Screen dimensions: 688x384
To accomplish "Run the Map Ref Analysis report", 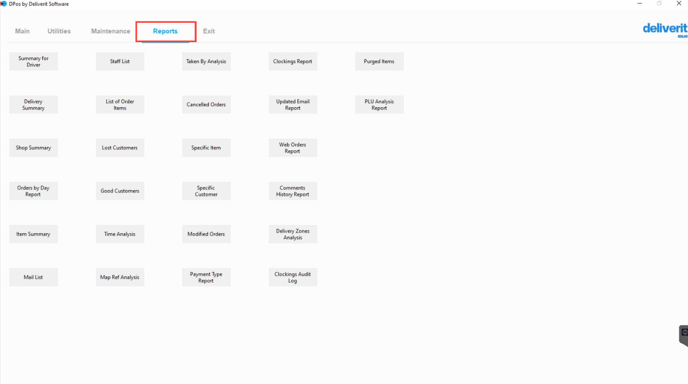I will (120, 277).
